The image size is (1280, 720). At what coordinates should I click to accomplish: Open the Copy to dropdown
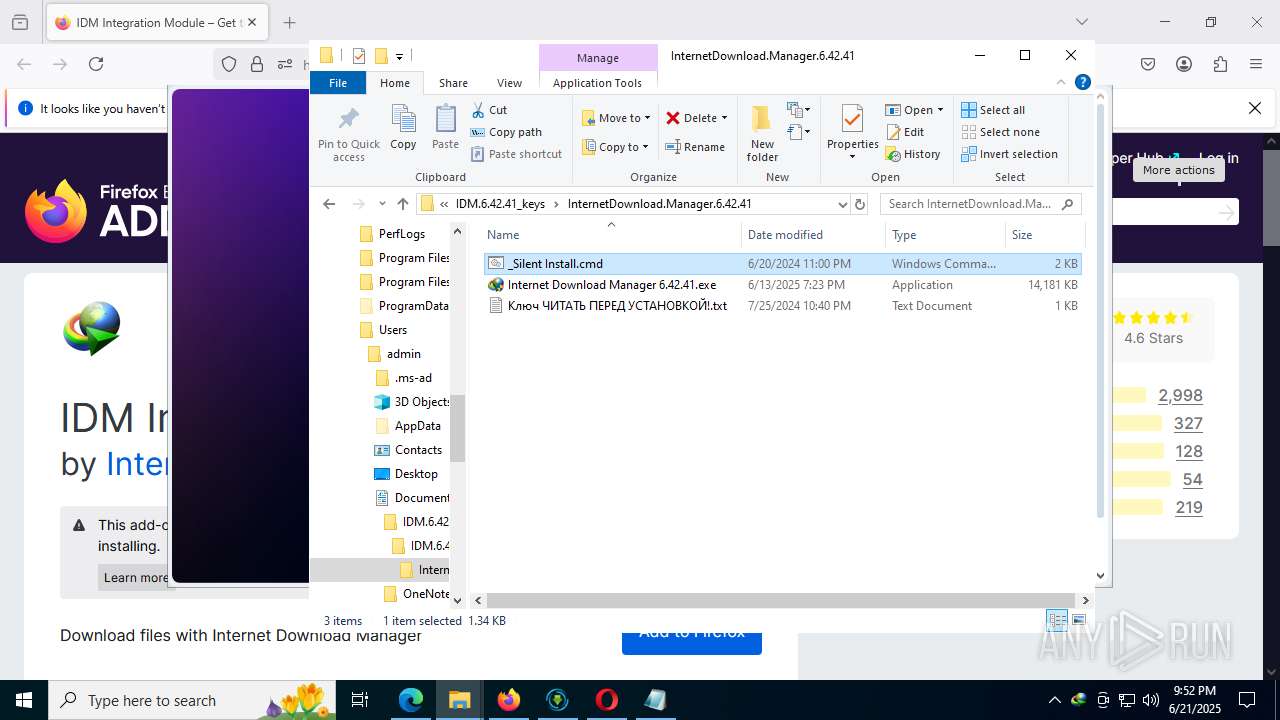[617, 147]
